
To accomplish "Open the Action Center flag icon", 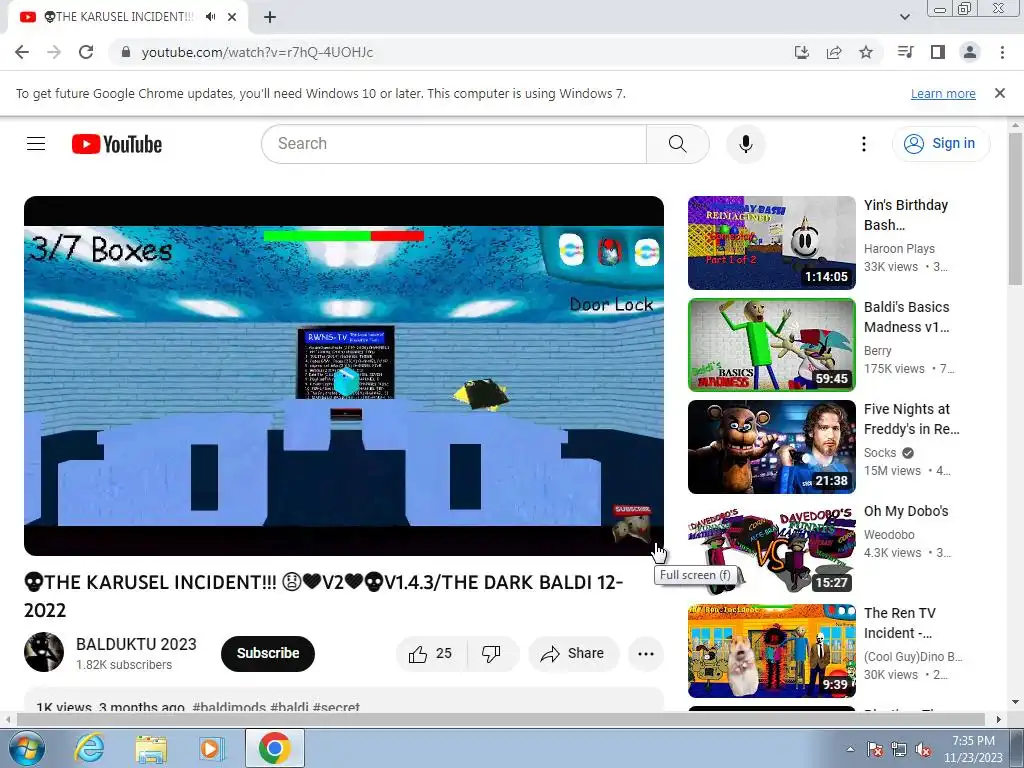I will tap(875, 749).
